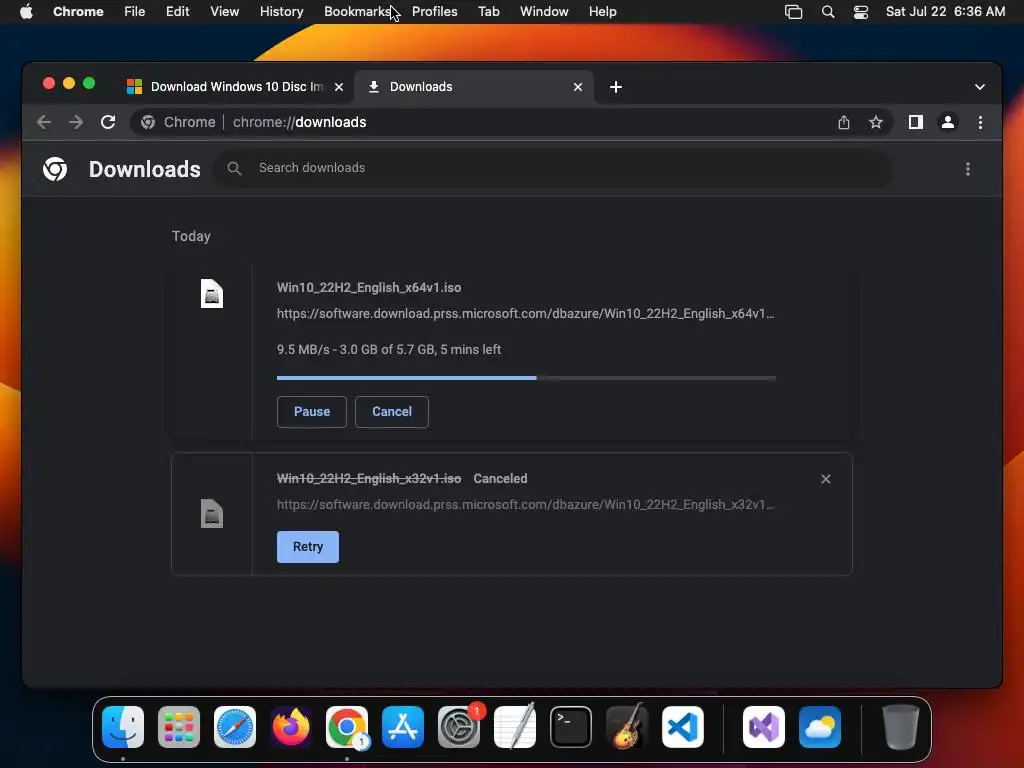The image size is (1024, 768).
Task: Click the 'Today' date heading
Action: [191, 236]
